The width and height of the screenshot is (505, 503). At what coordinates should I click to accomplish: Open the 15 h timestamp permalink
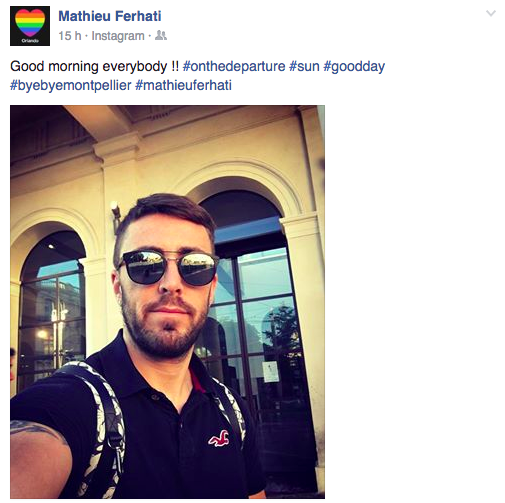(x=70, y=36)
